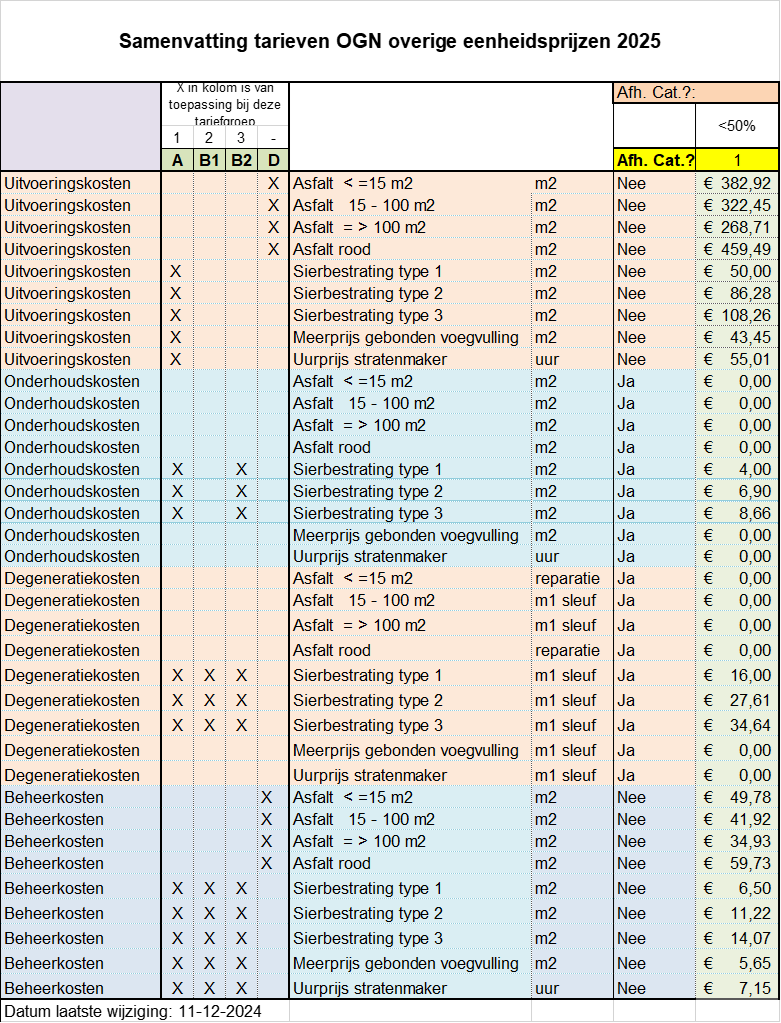Click the empty lavender cell at top left
The height and width of the screenshot is (1023, 781).
[80, 126]
